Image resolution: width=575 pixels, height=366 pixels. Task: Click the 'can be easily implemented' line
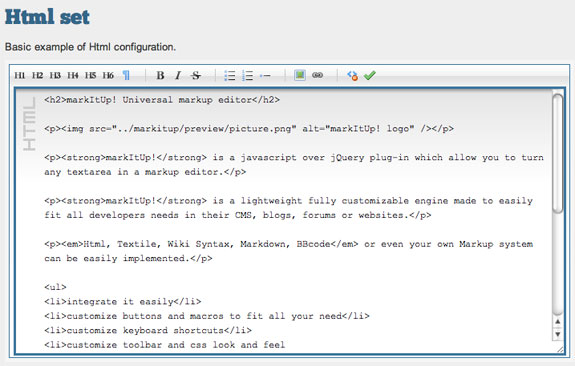coord(128,259)
